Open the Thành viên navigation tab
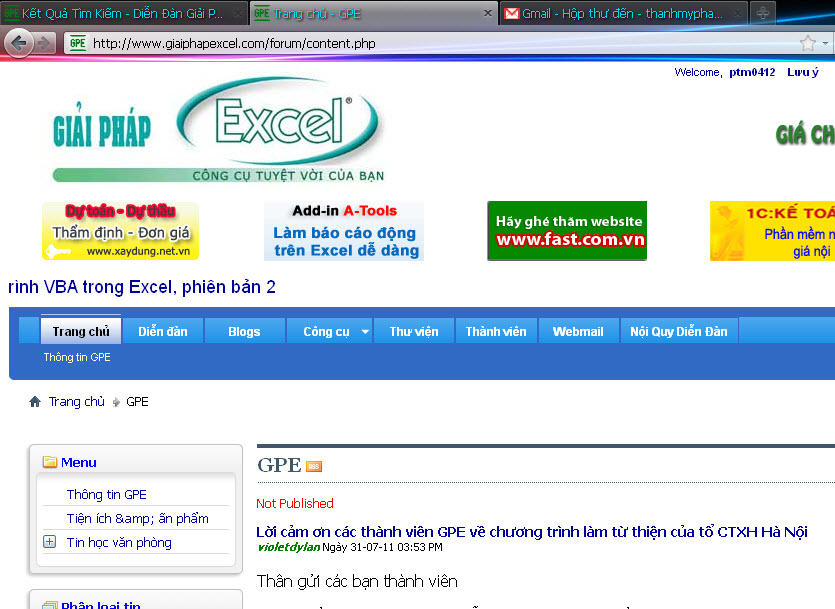 pos(496,331)
